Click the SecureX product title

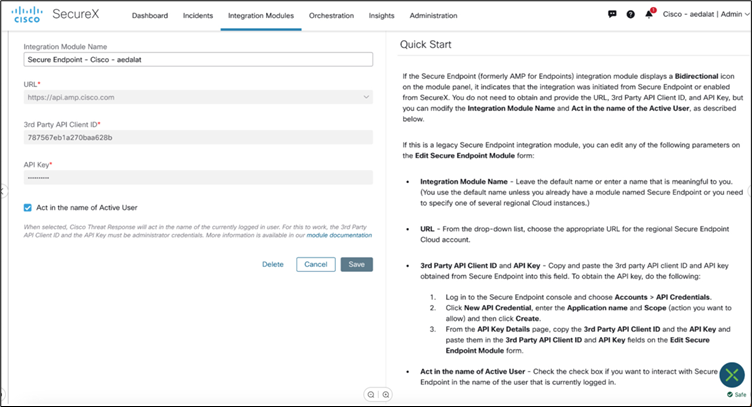pyautogui.click(x=76, y=14)
